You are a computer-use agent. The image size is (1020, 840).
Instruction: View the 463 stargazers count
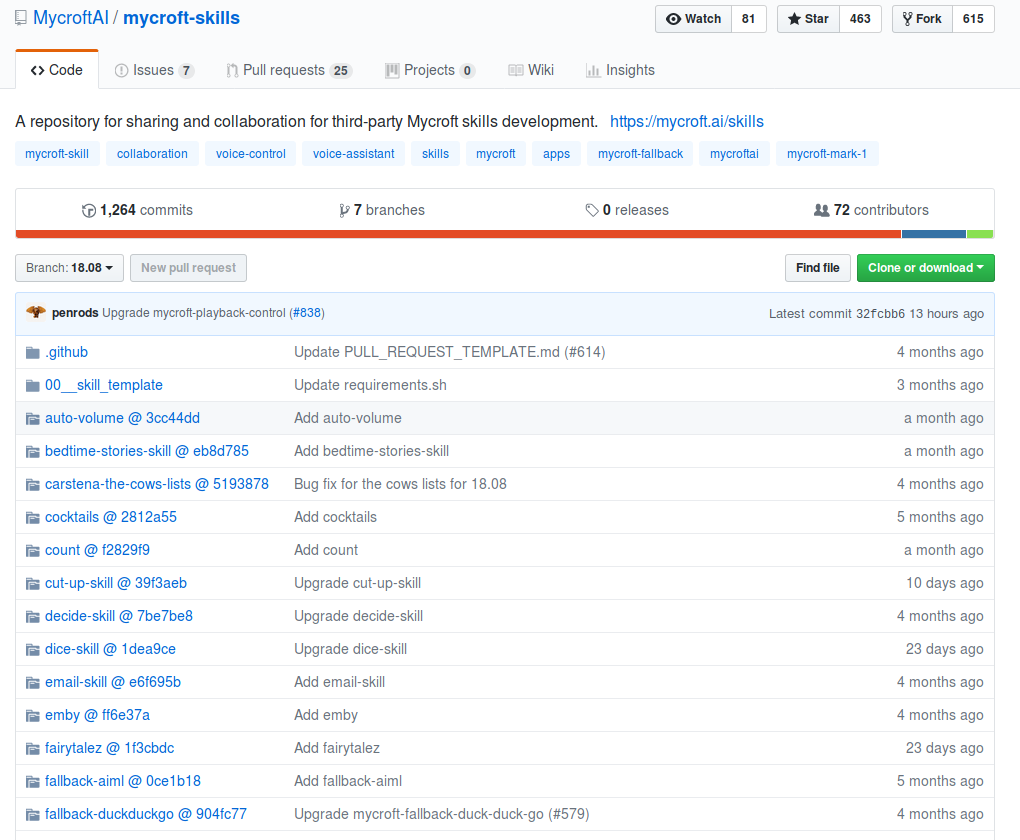pos(860,19)
